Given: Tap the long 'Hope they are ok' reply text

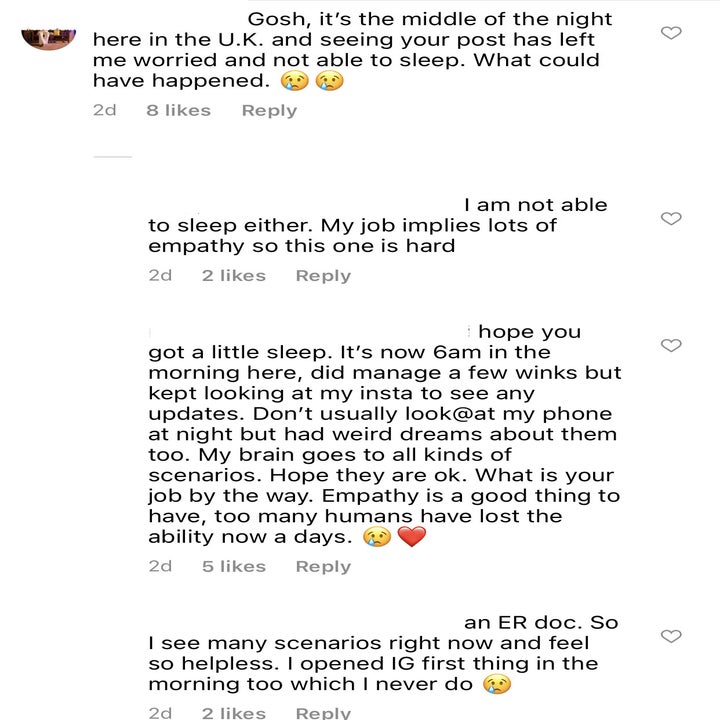Looking at the screenshot, I should (x=380, y=435).
